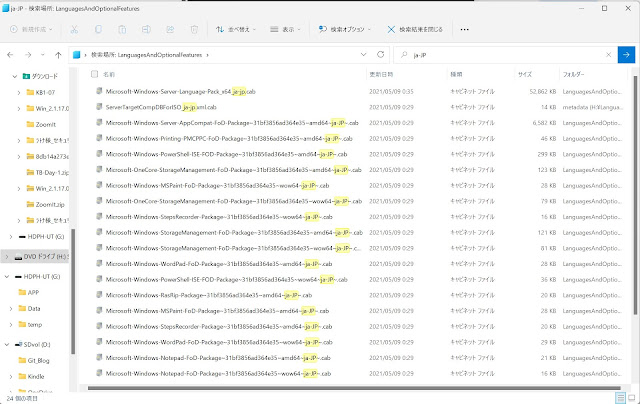Sort by Size (サイズ) column header

525,74
